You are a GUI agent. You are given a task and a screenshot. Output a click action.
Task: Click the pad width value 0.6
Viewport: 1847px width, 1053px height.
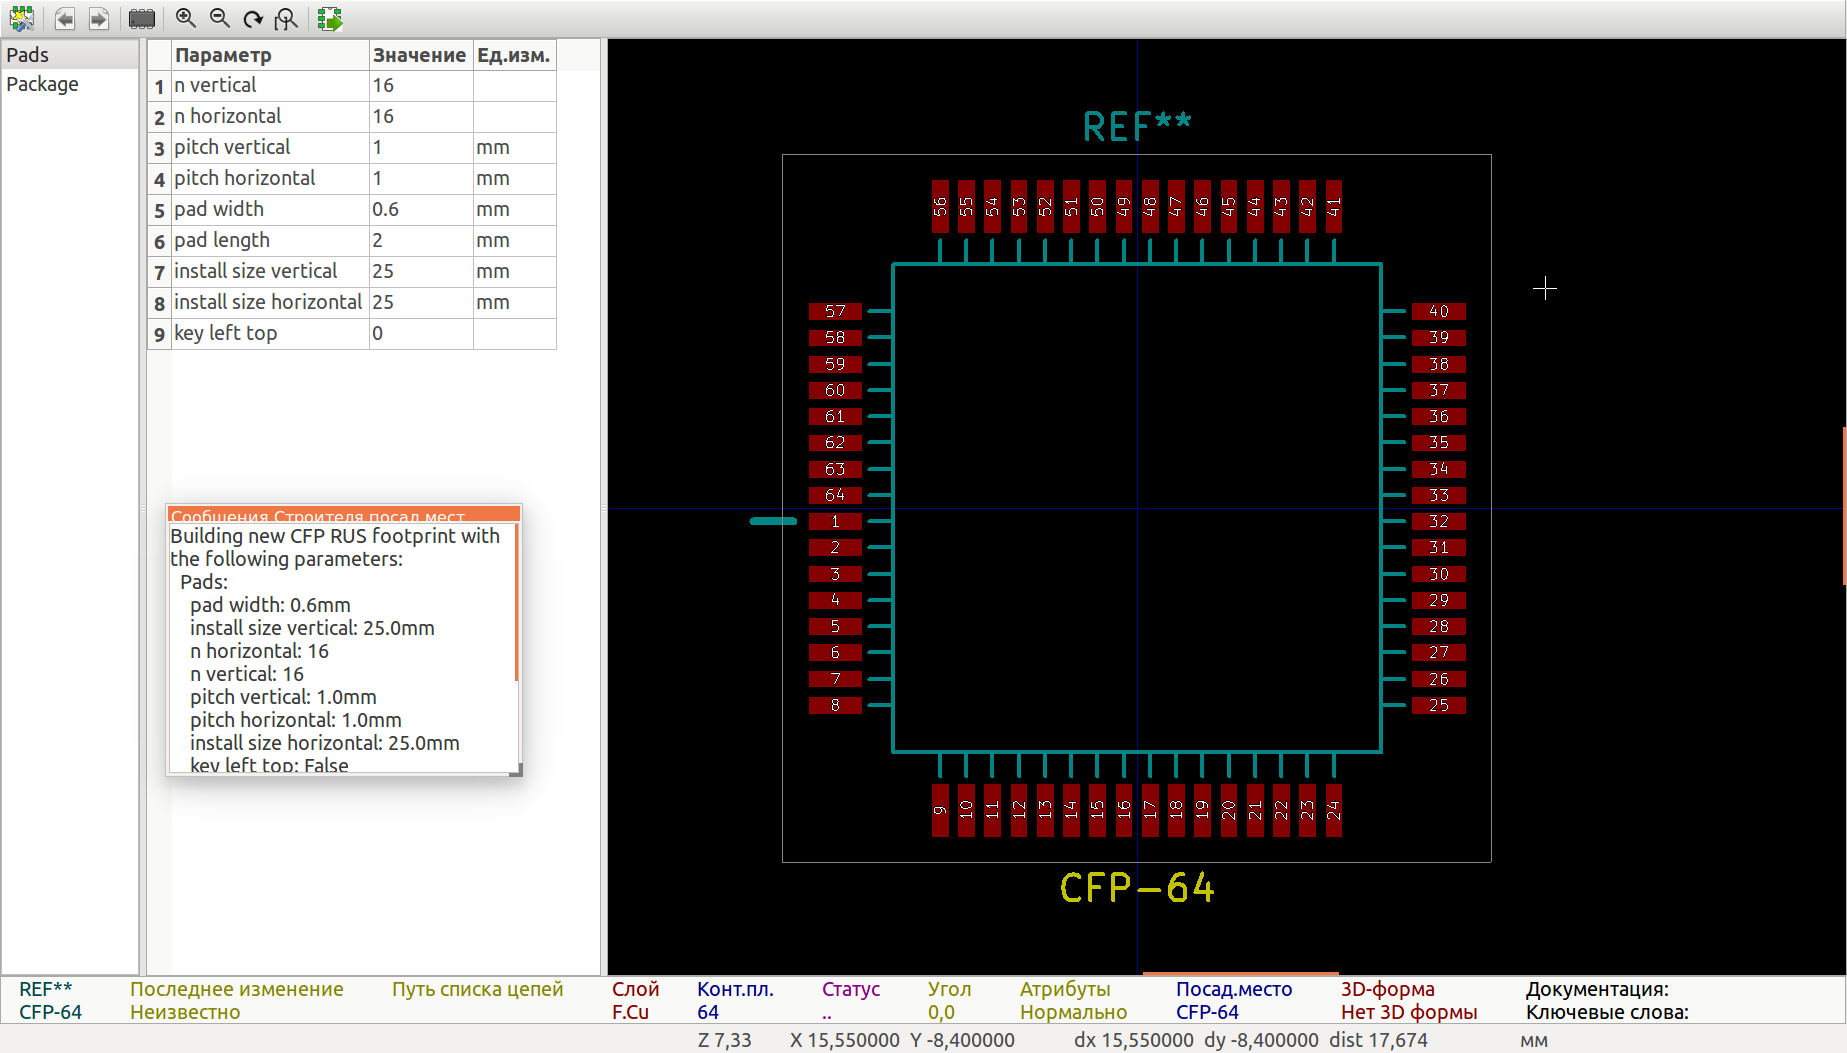(x=420, y=210)
